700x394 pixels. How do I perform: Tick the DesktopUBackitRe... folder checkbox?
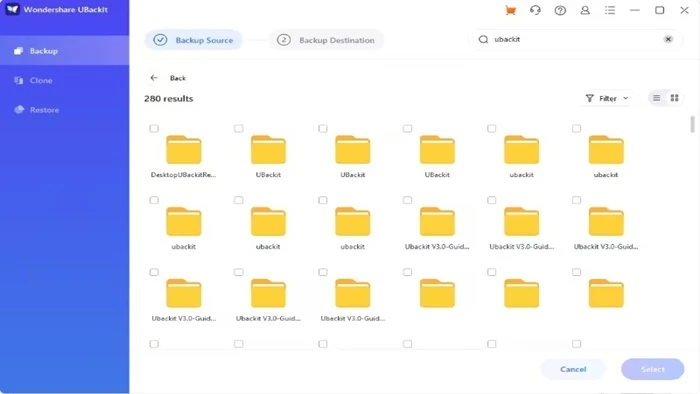(x=154, y=129)
